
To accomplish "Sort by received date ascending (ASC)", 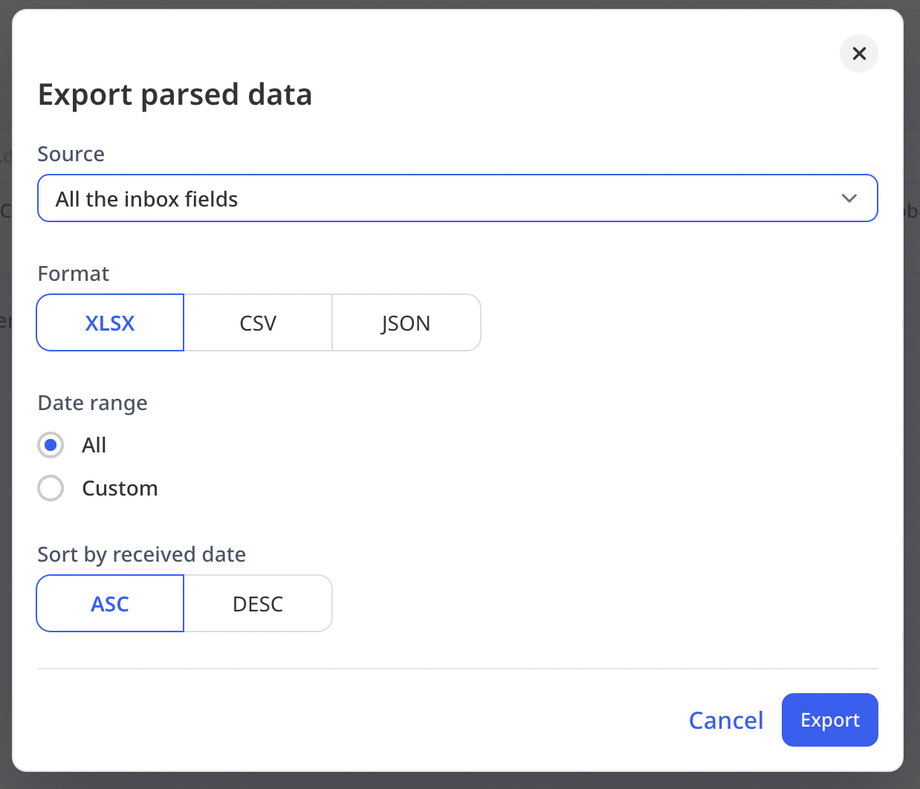I will [x=110, y=604].
